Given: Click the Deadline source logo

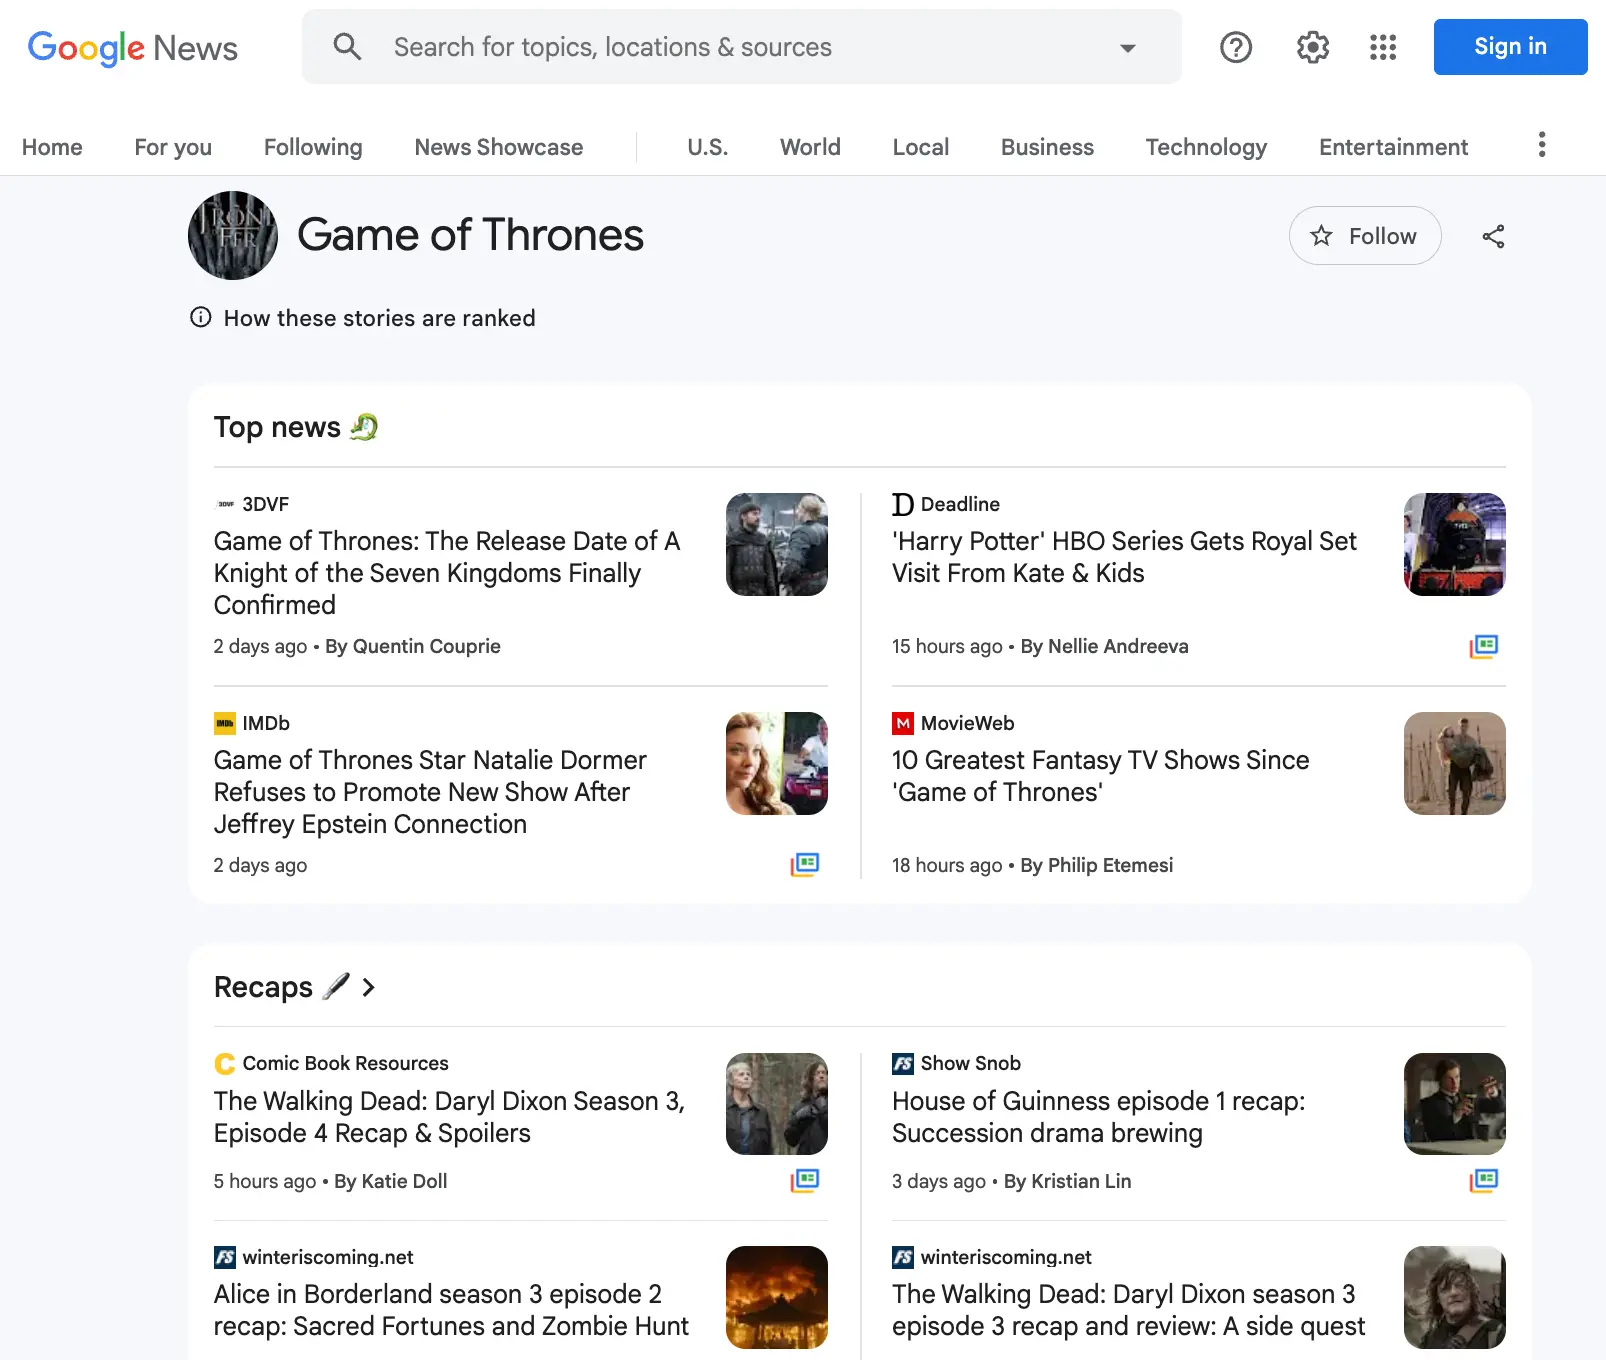Looking at the screenshot, I should click(903, 504).
